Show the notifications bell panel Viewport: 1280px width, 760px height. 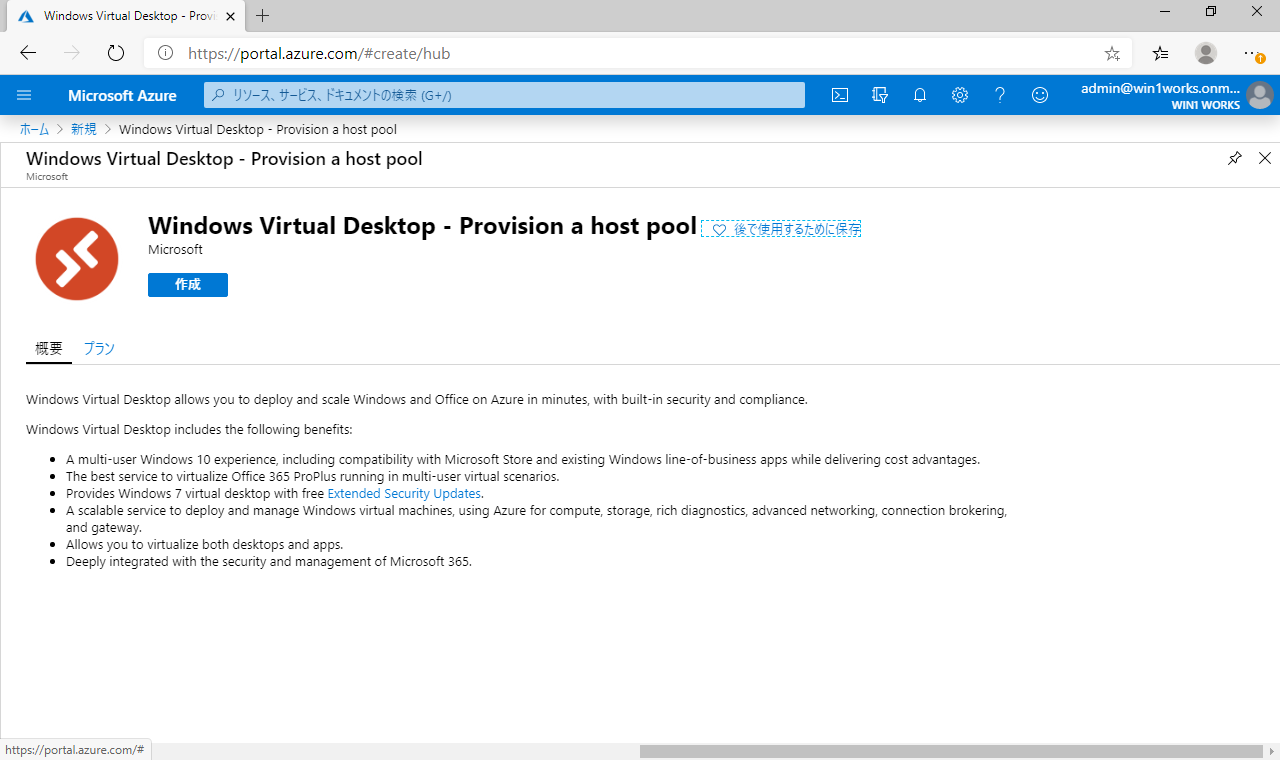pos(920,95)
